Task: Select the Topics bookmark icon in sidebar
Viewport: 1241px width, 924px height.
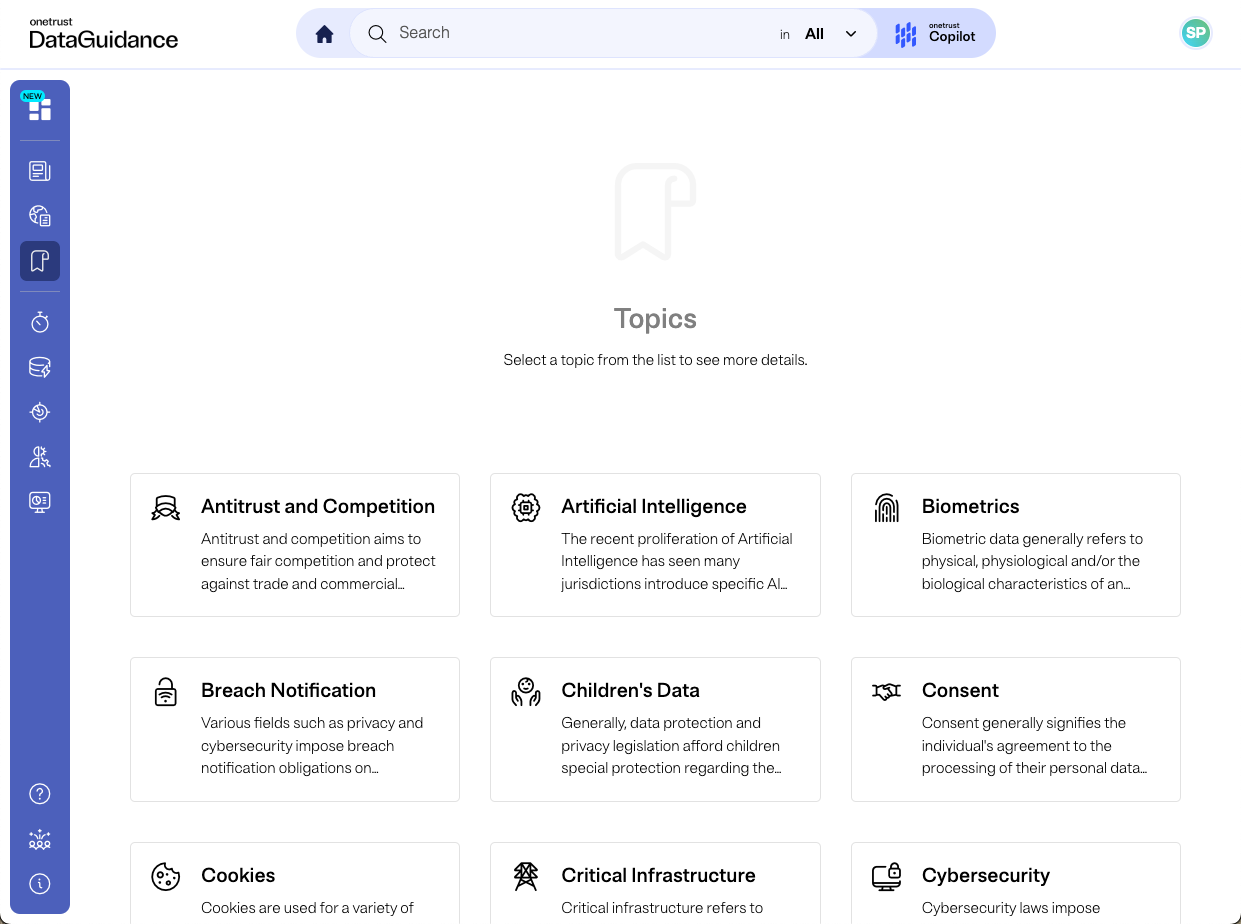Action: coord(40,261)
